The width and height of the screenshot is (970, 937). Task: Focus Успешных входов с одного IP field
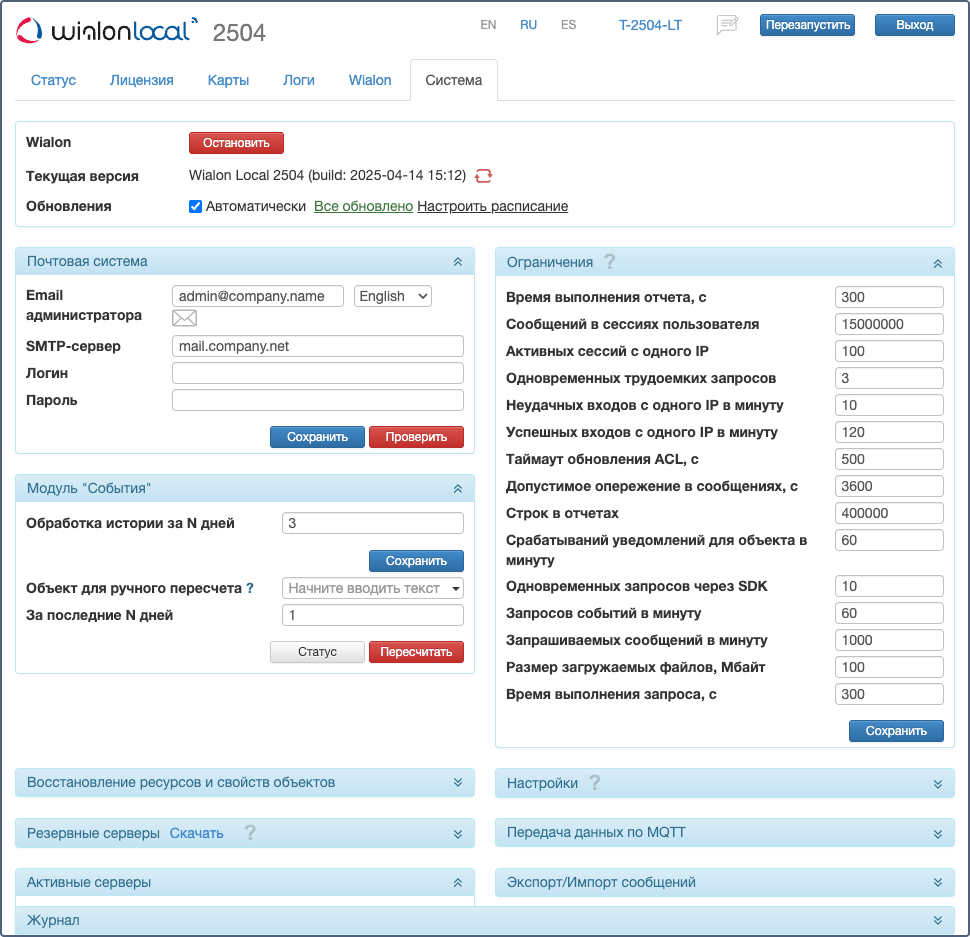tap(889, 432)
